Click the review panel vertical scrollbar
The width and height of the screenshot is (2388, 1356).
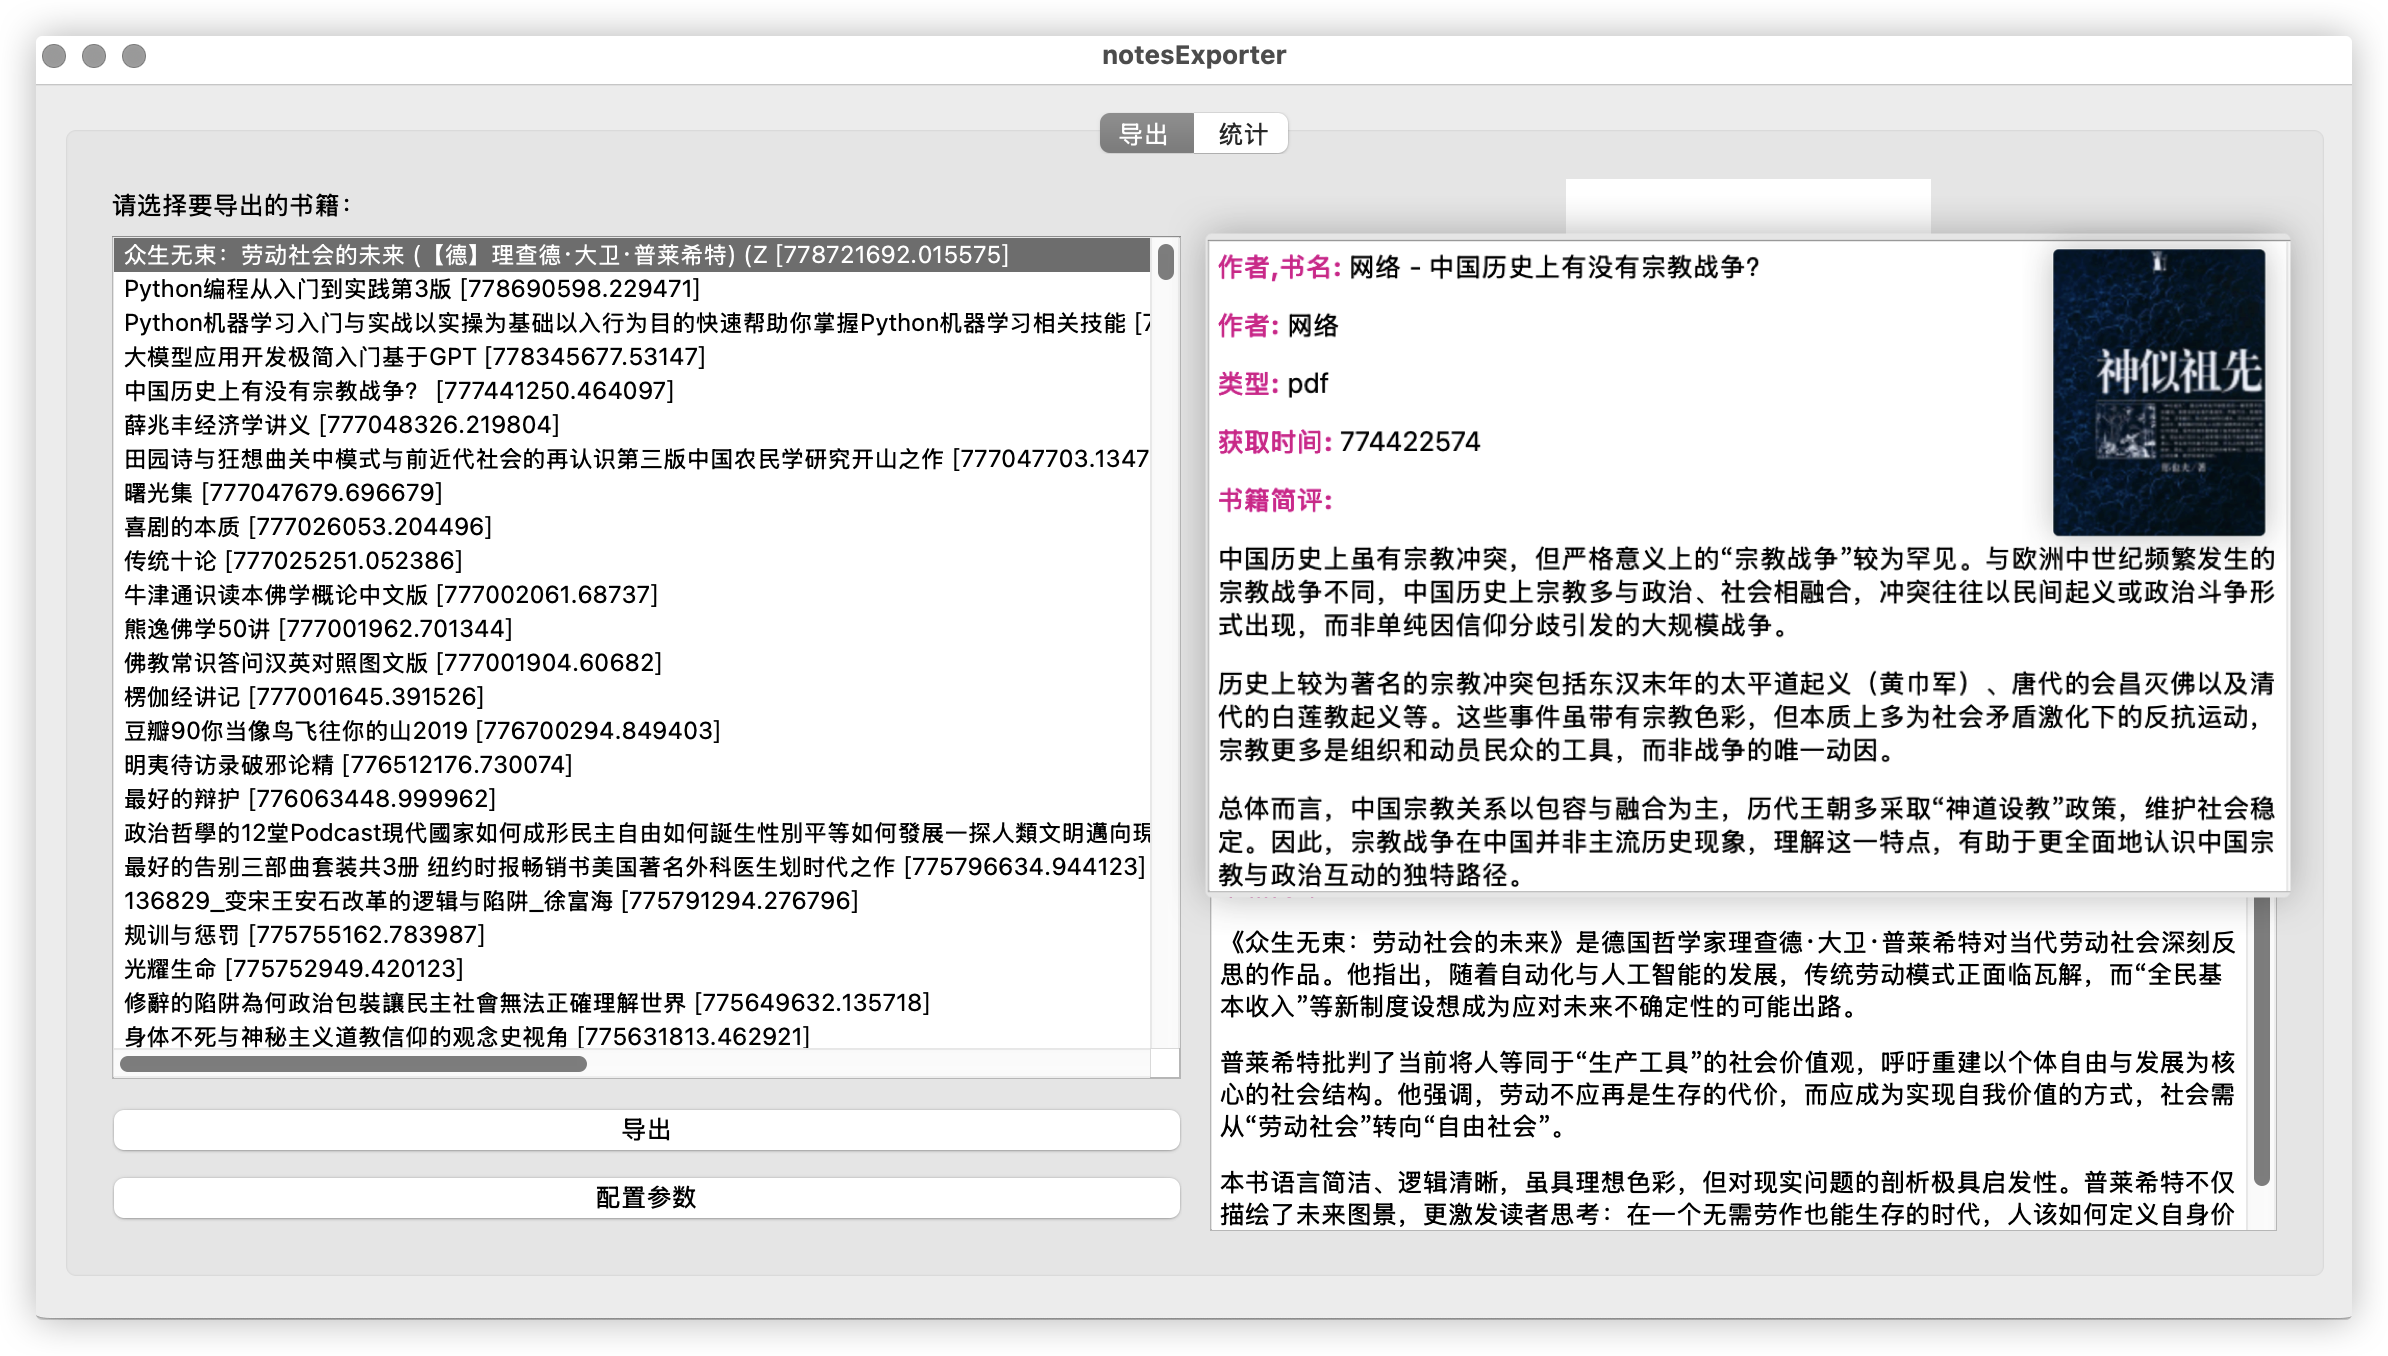tap(2262, 1040)
